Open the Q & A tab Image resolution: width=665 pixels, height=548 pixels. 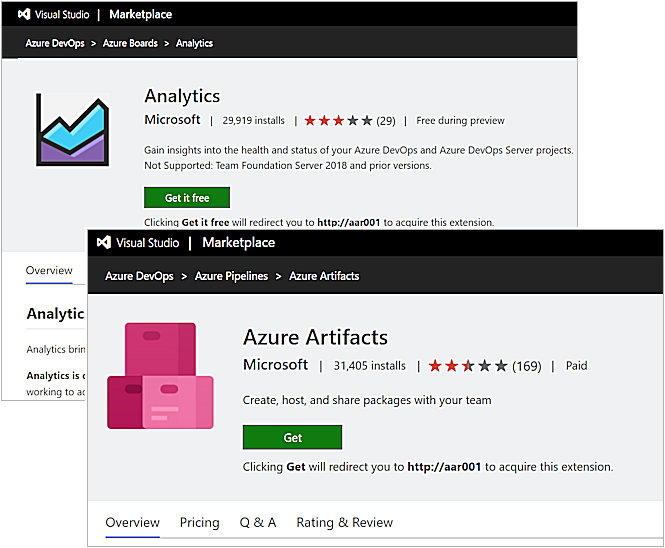click(x=258, y=523)
